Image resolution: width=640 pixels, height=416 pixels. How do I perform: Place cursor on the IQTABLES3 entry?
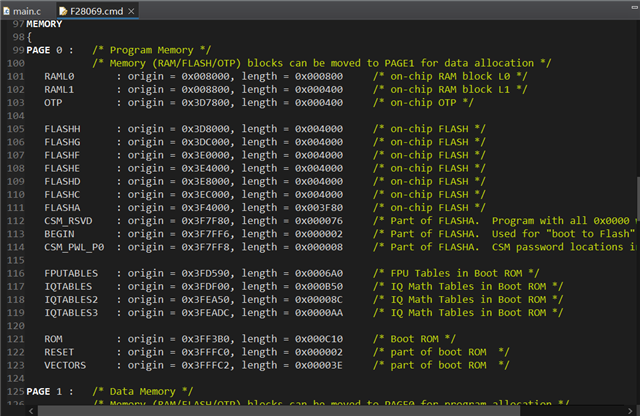[x=72, y=312]
